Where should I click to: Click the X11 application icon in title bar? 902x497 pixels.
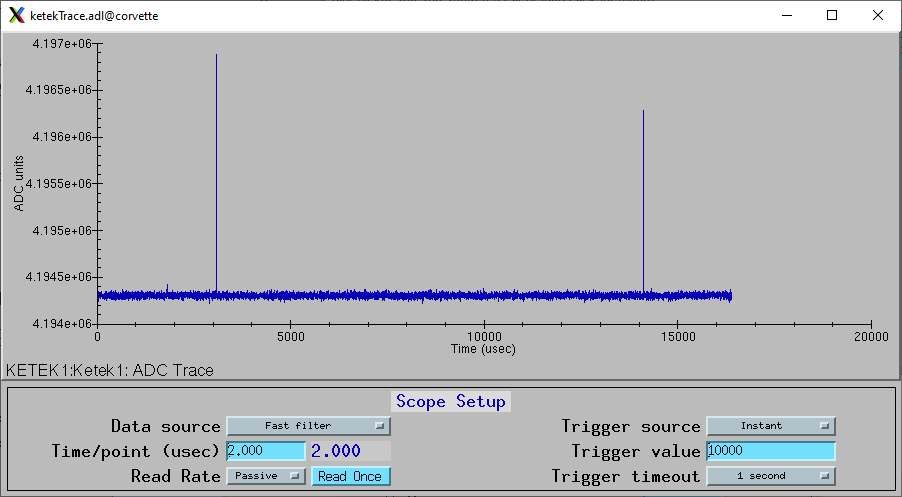pyautogui.click(x=17, y=16)
